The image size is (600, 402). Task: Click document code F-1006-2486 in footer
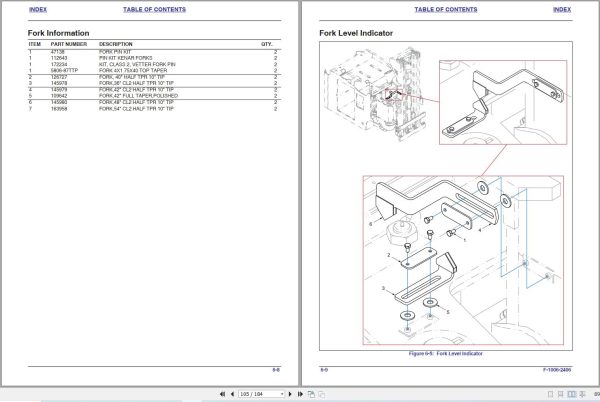coord(557,370)
